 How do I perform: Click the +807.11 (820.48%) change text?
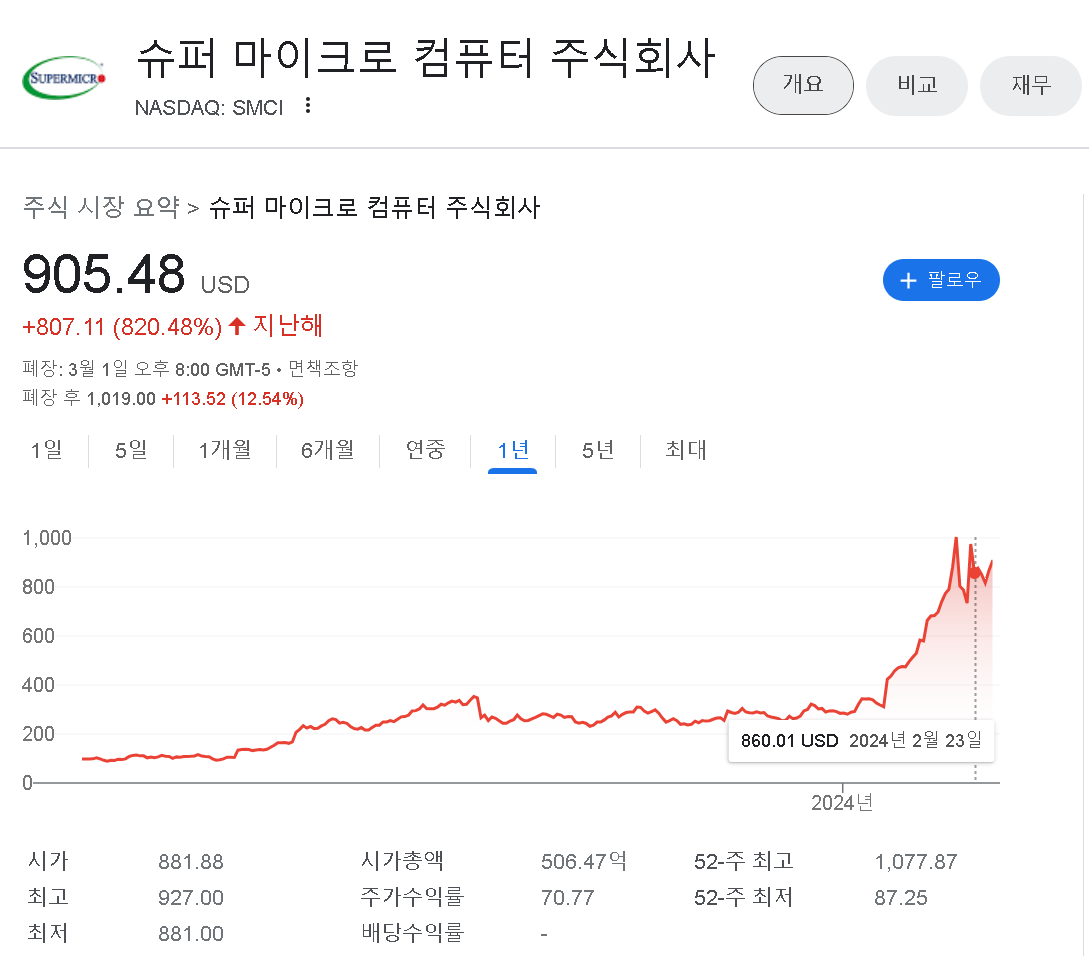pos(122,327)
